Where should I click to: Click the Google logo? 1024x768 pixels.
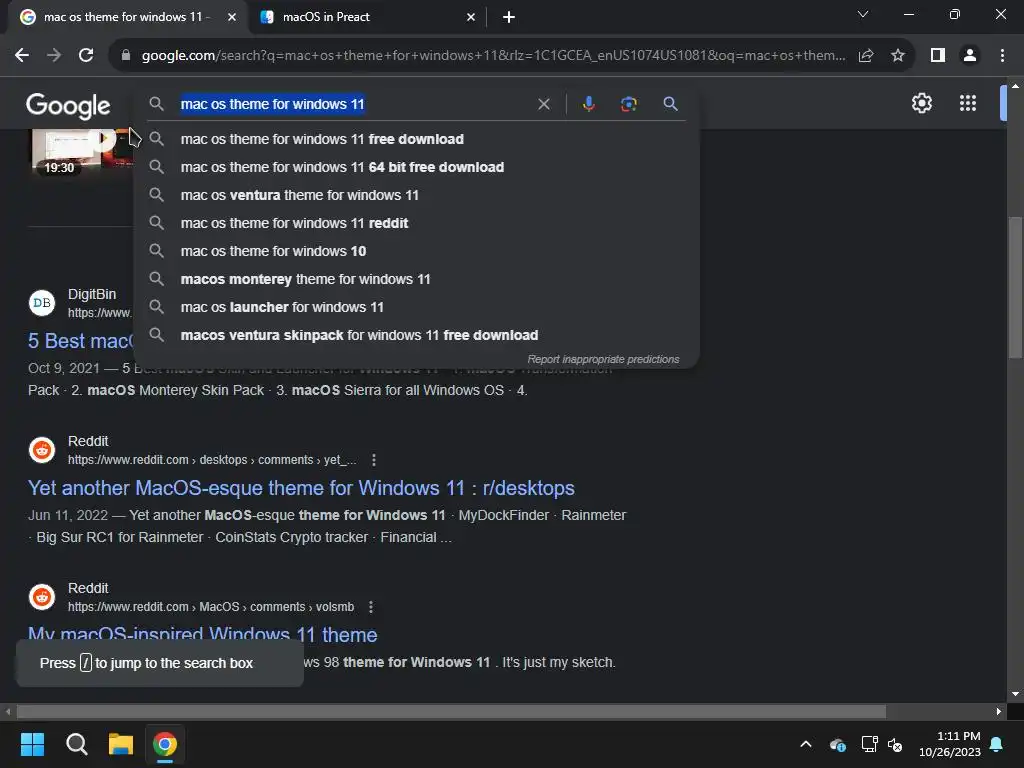coord(69,106)
